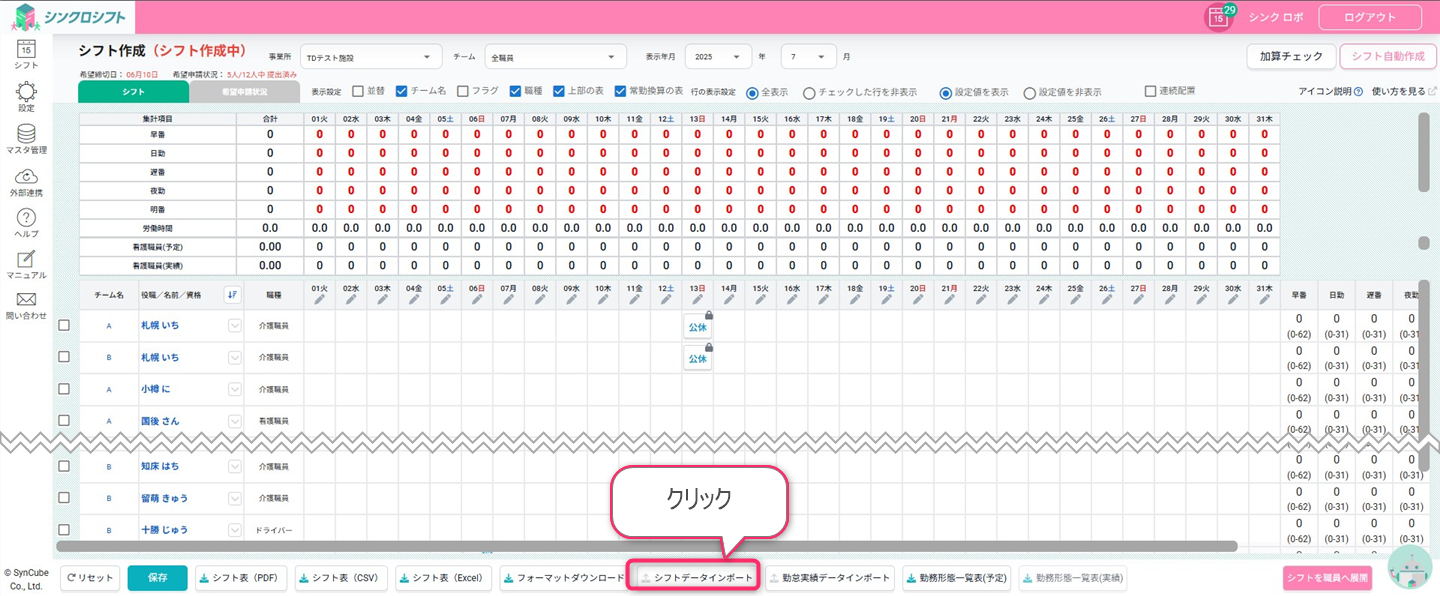Open the シフト calendar sidebar icon
Image resolution: width=1440 pixels, height=596 pixels.
(26, 51)
